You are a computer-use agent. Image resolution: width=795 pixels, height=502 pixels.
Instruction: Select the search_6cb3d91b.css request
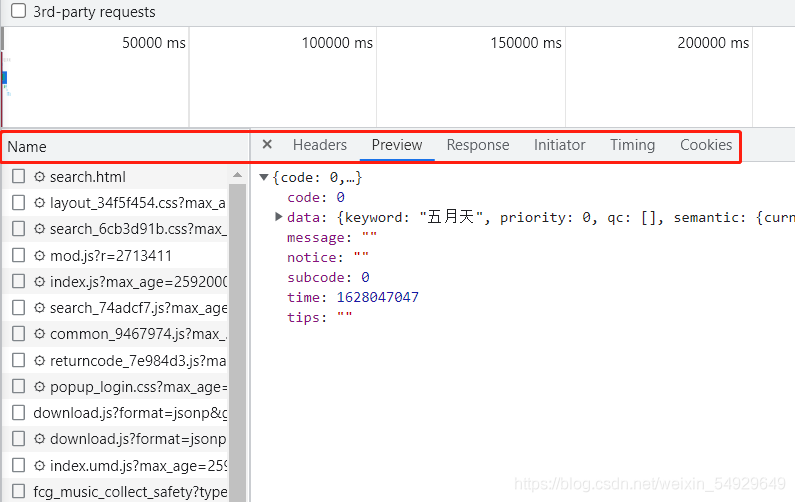tap(138, 229)
